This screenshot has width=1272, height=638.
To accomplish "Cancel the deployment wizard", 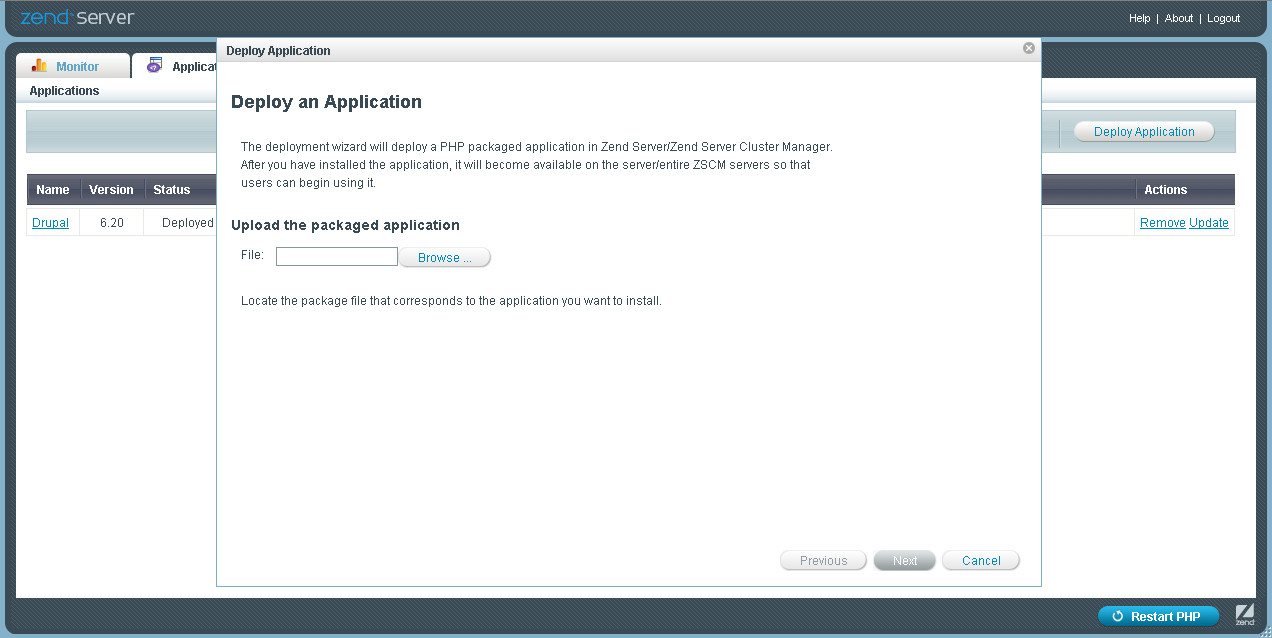I will click(981, 561).
